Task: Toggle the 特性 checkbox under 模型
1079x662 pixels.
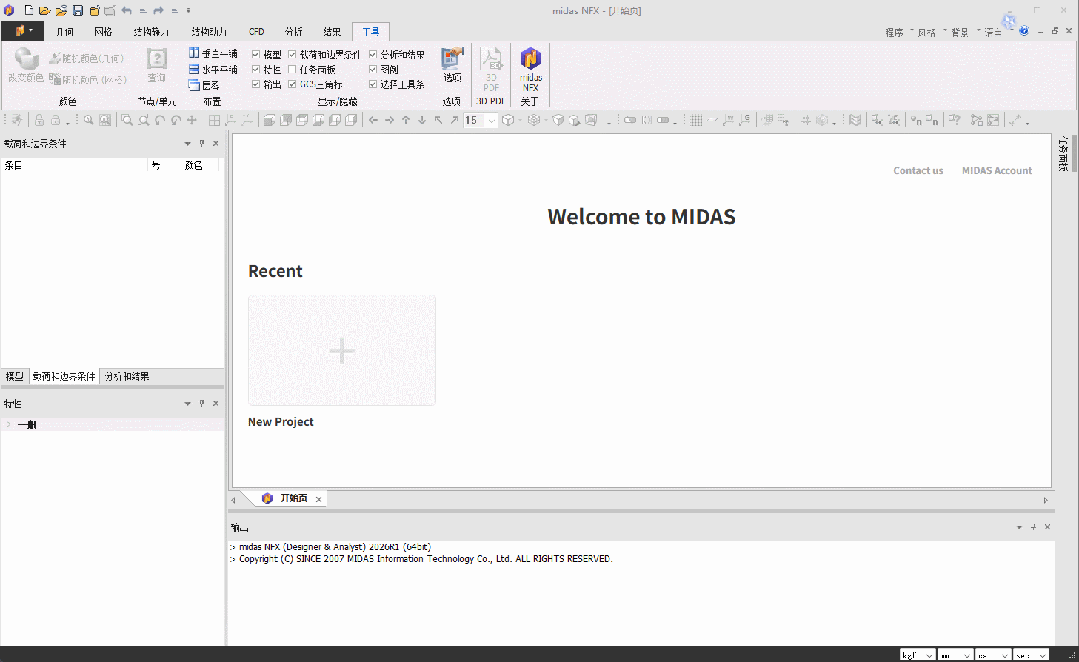Action: click(256, 69)
